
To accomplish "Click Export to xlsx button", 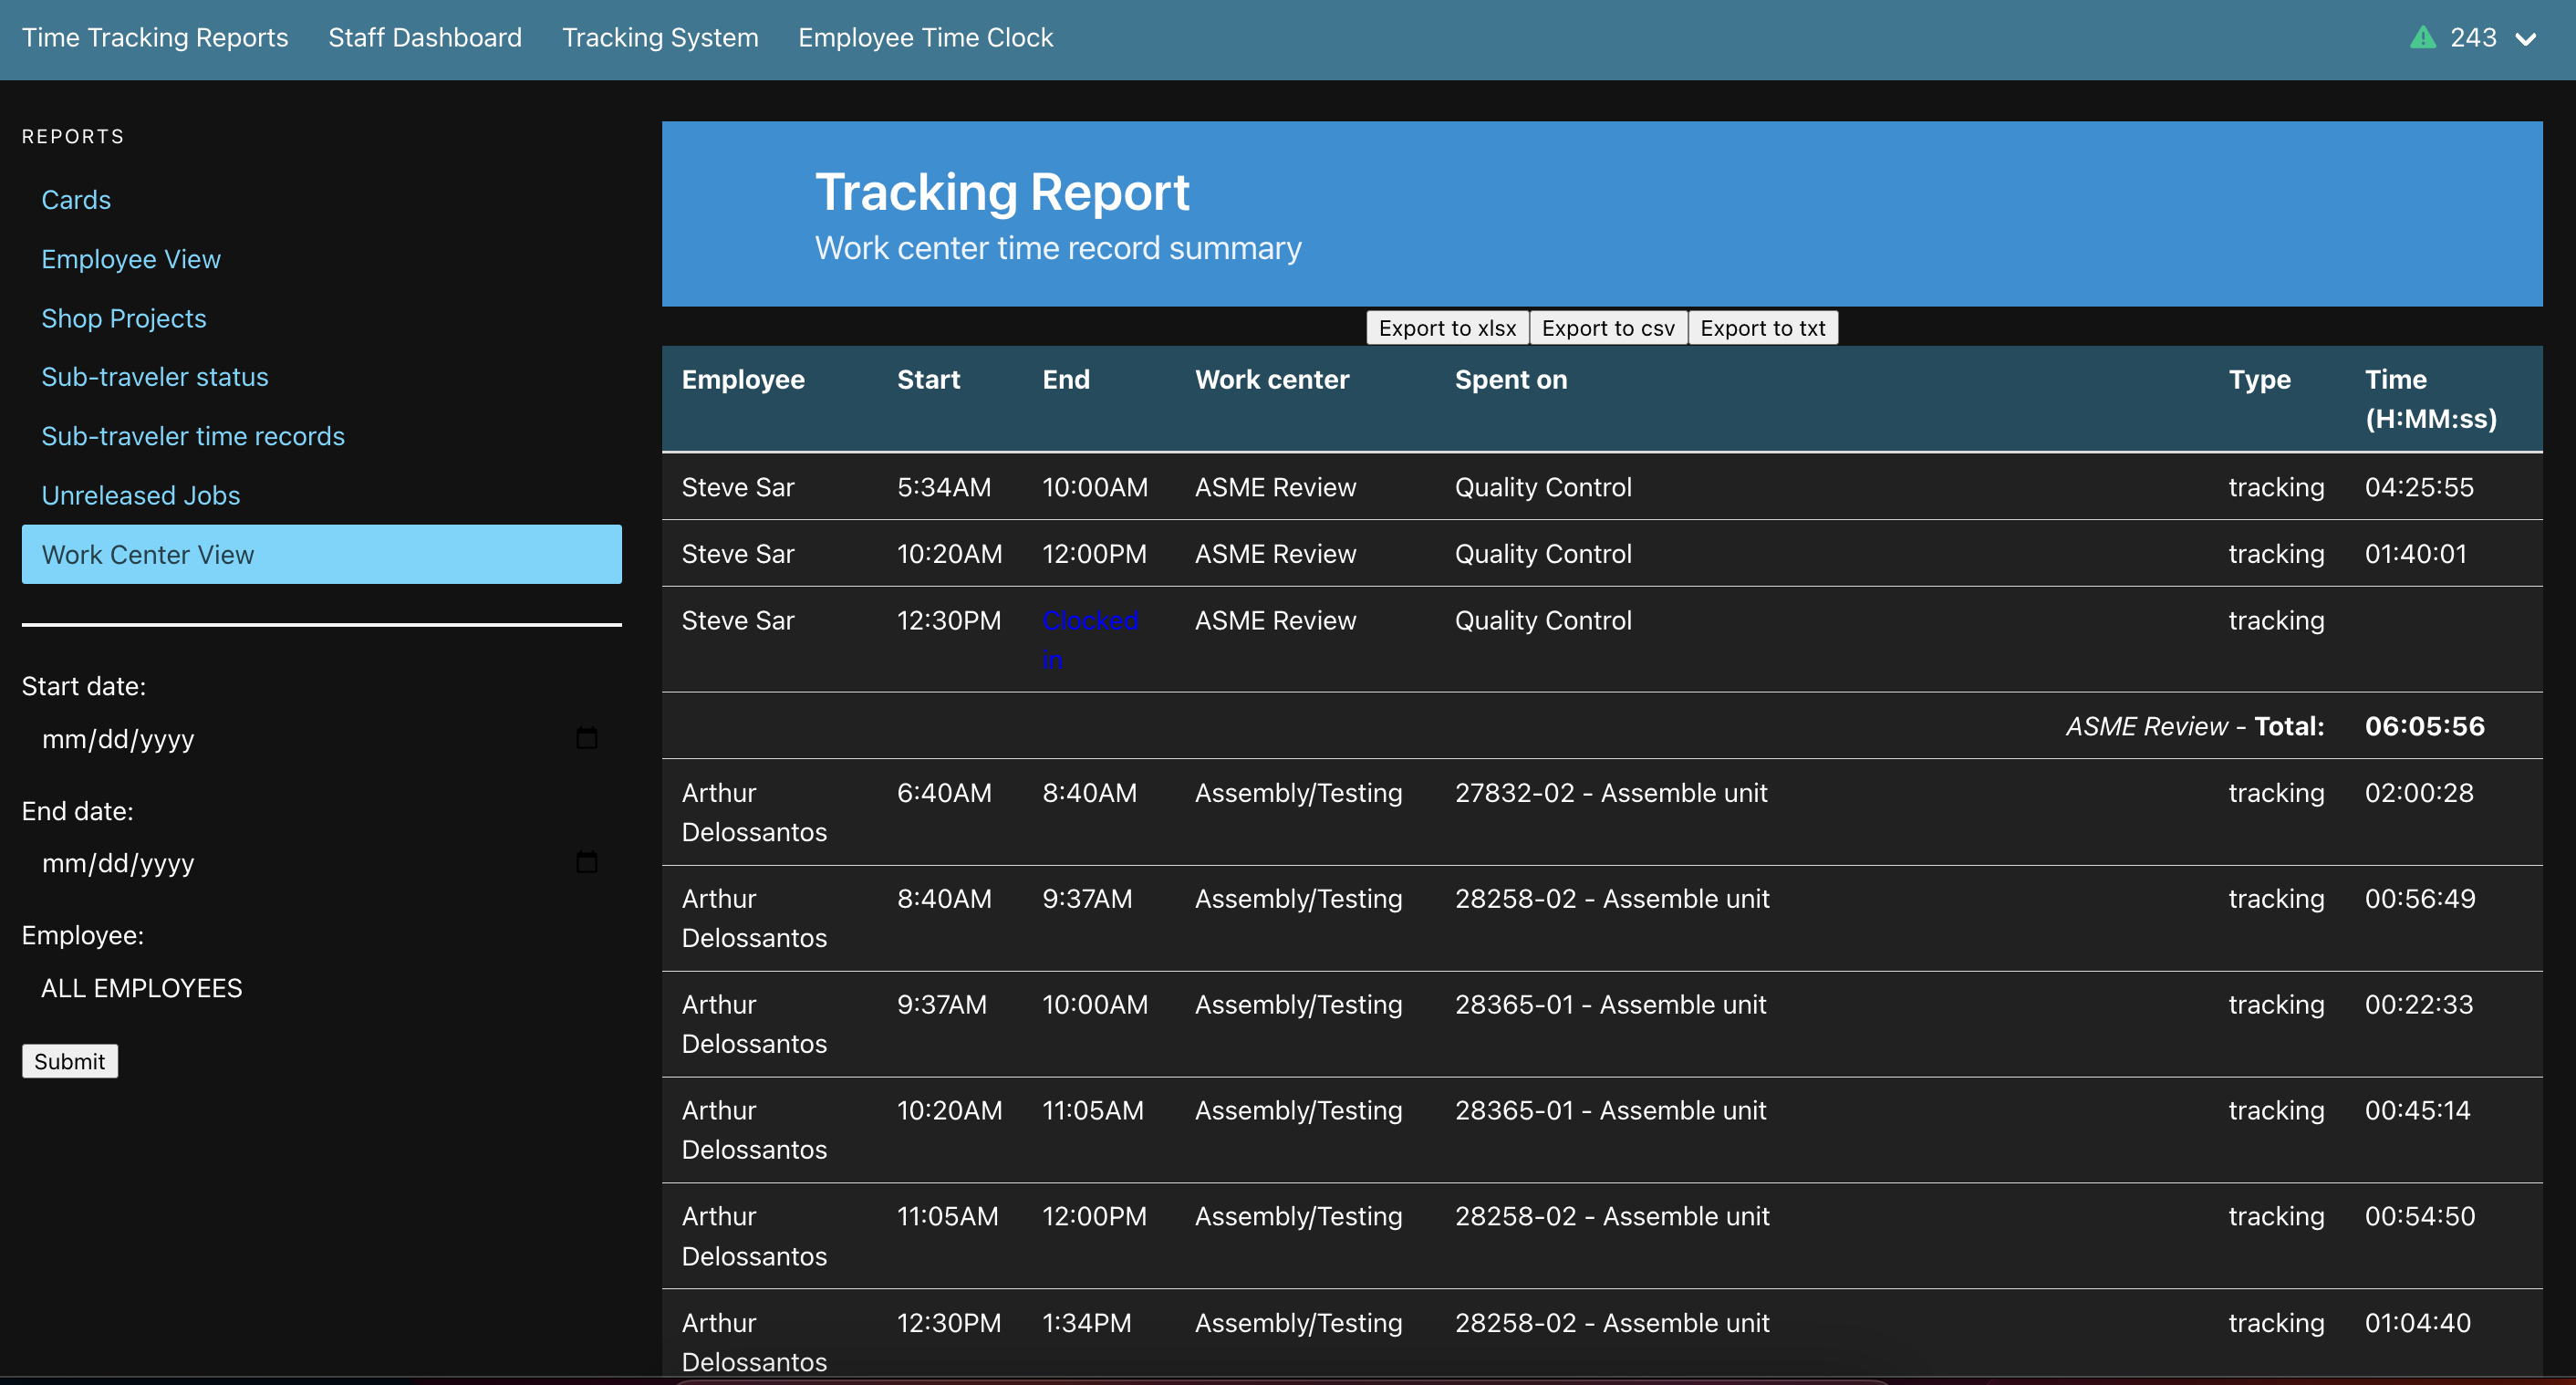I will pos(1447,328).
